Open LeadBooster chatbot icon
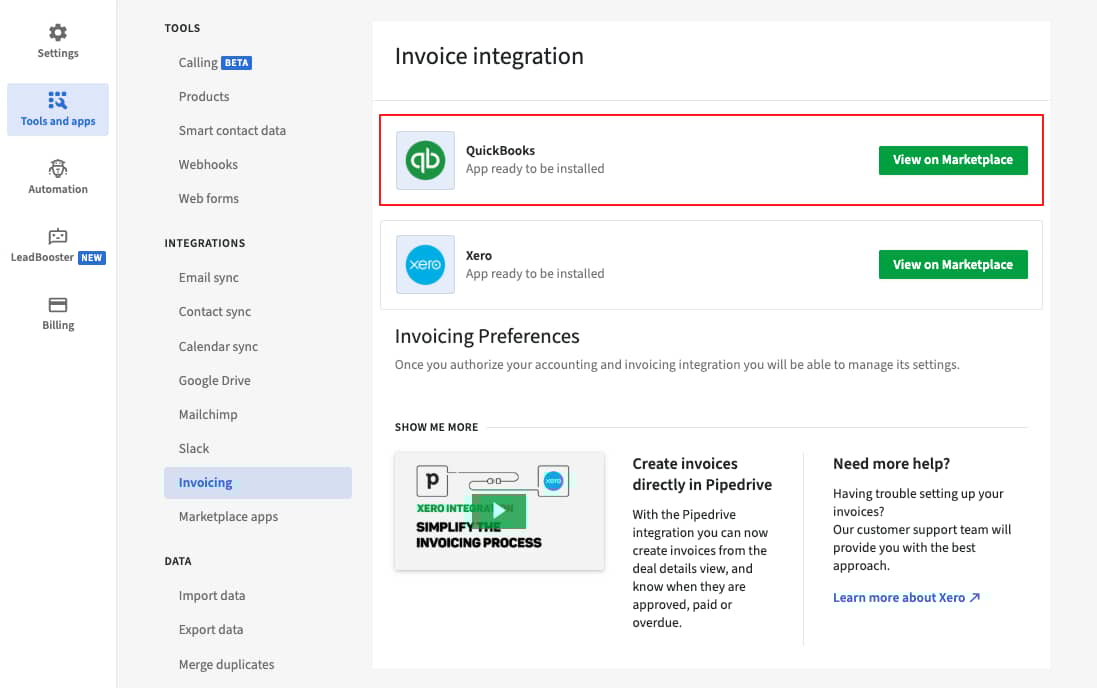The width and height of the screenshot is (1097, 688). pyautogui.click(x=58, y=237)
